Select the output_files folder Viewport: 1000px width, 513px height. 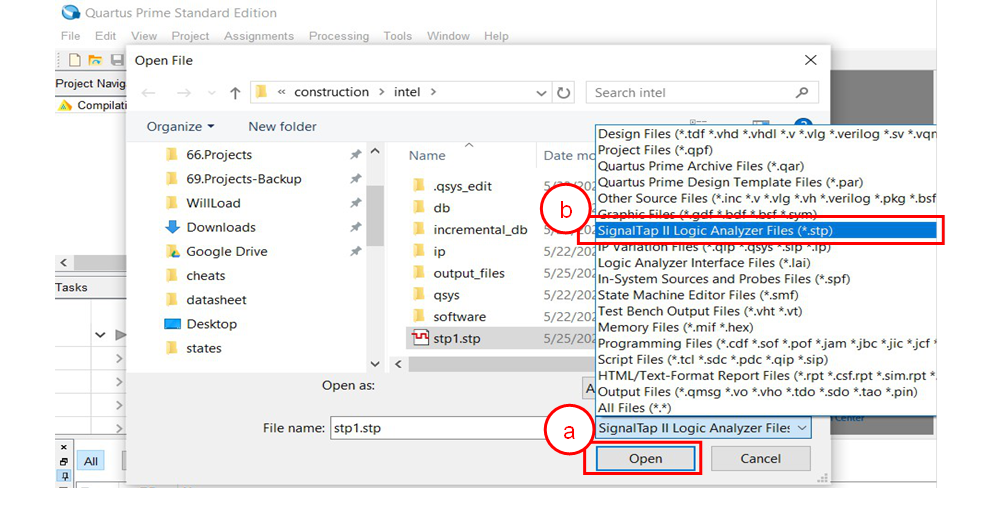(469, 273)
